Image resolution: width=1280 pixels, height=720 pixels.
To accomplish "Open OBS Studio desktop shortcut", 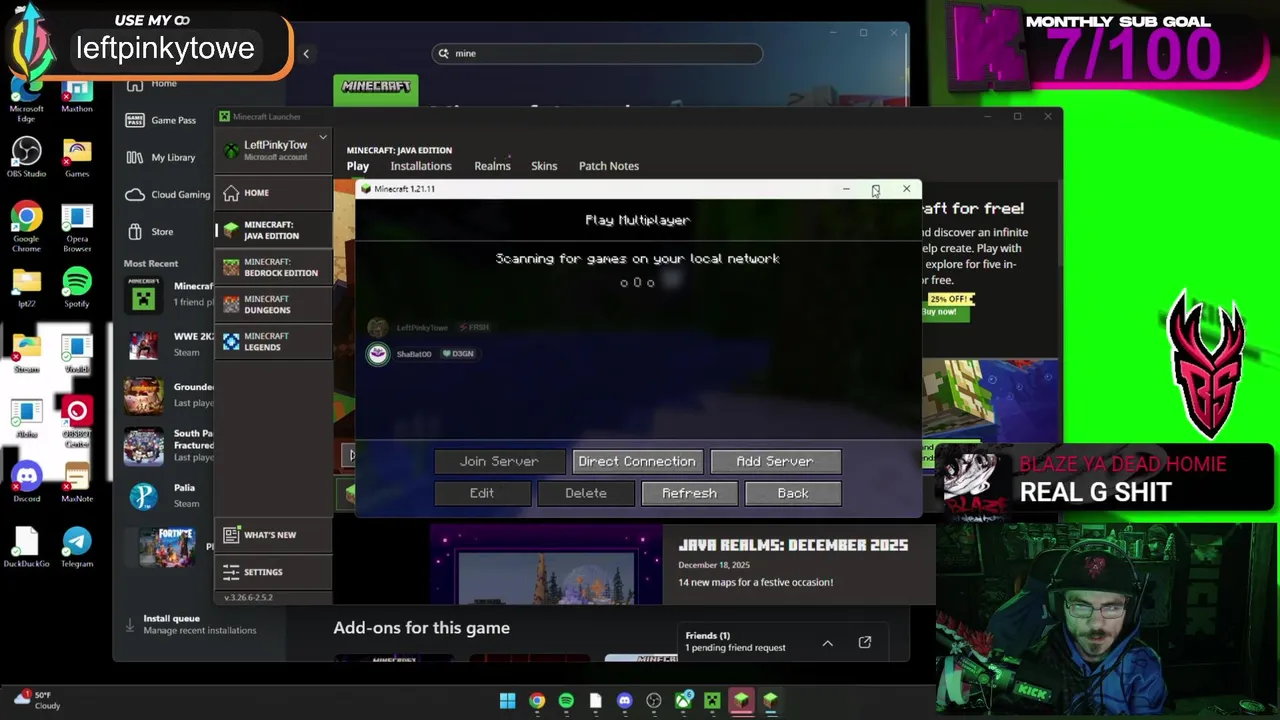I will (27, 158).
